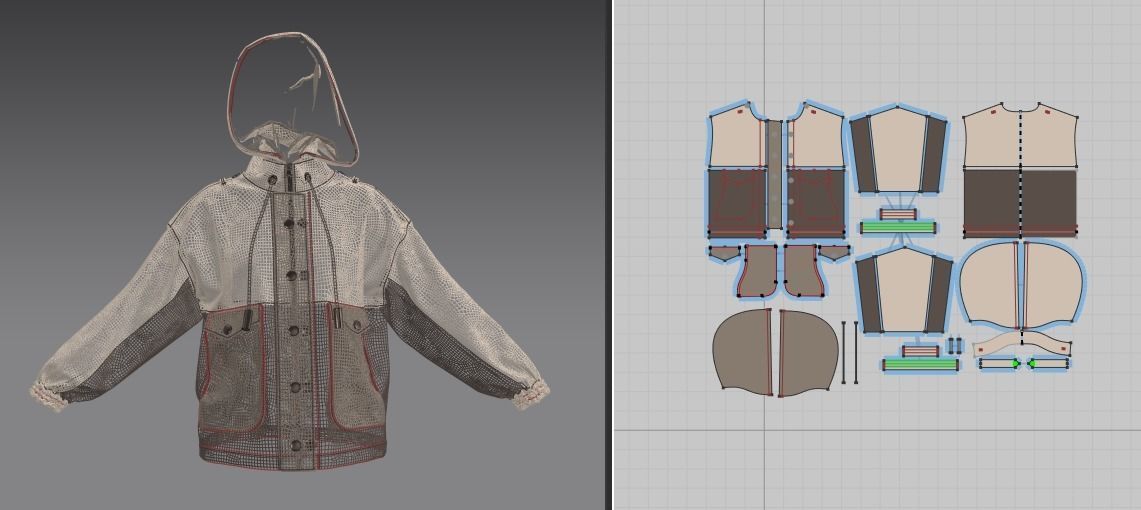
Task: Select the back bodice pattern with dashed centerline
Action: (x=1020, y=170)
